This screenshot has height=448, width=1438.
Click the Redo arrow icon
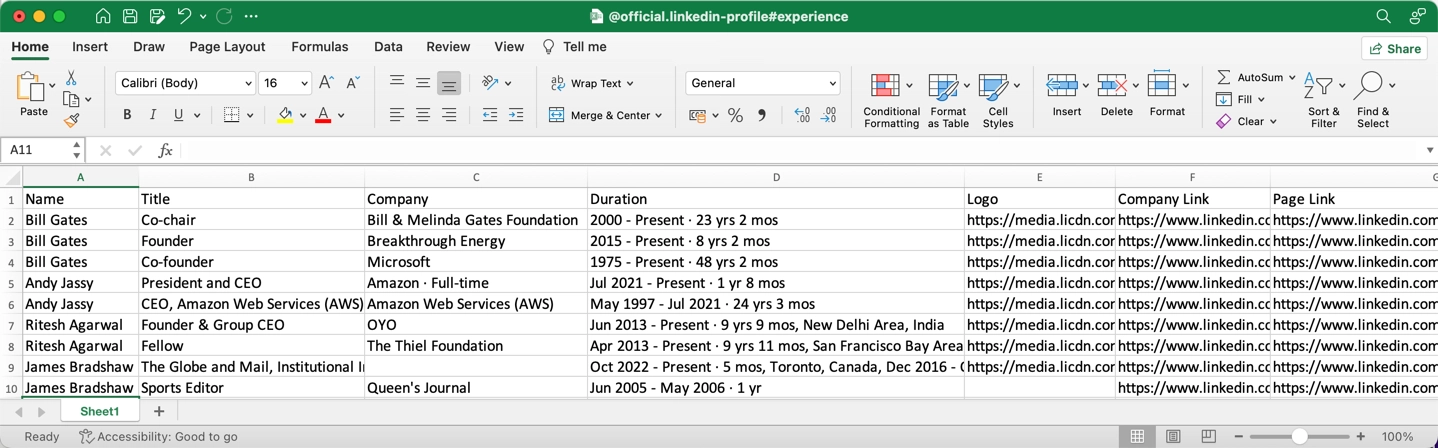pos(224,16)
